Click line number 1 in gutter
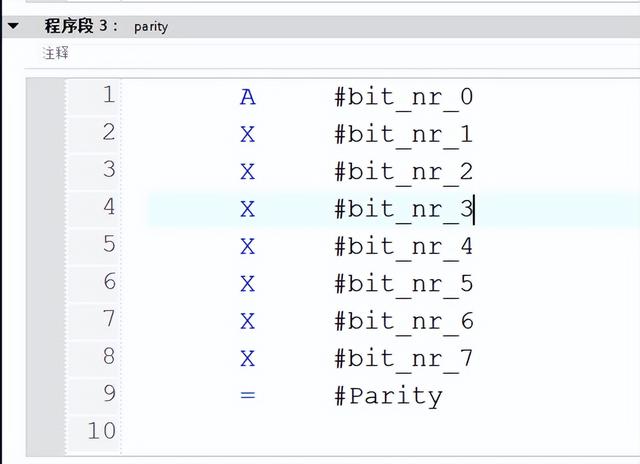This screenshot has width=640, height=464. [x=109, y=94]
